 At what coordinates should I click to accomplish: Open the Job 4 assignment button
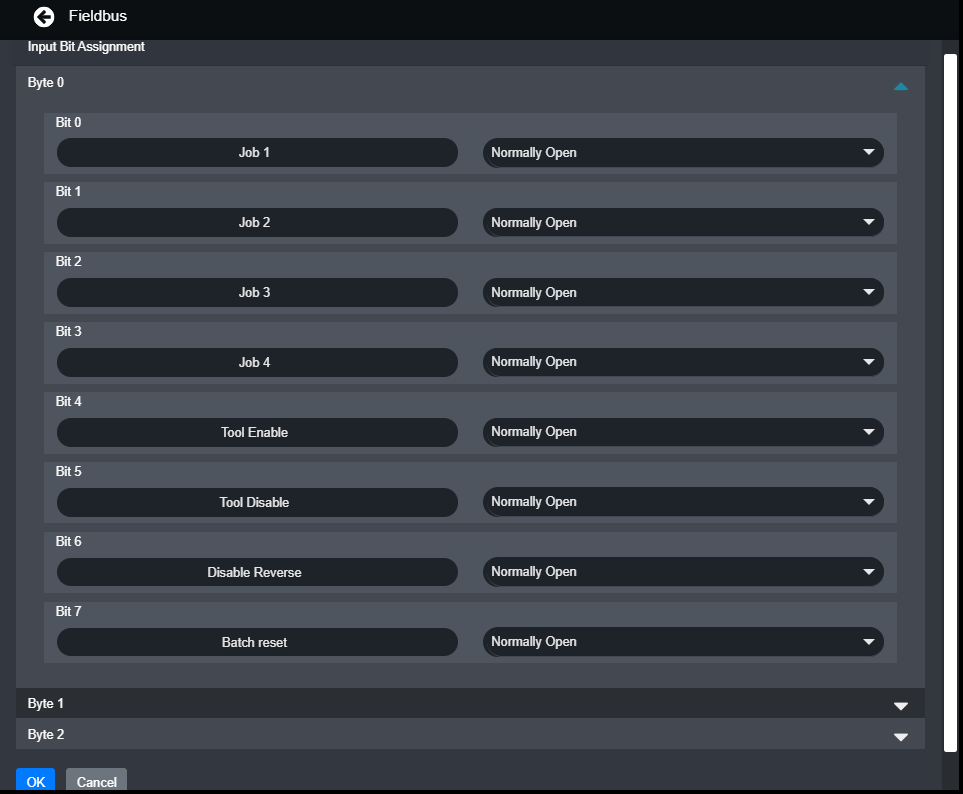click(x=257, y=362)
